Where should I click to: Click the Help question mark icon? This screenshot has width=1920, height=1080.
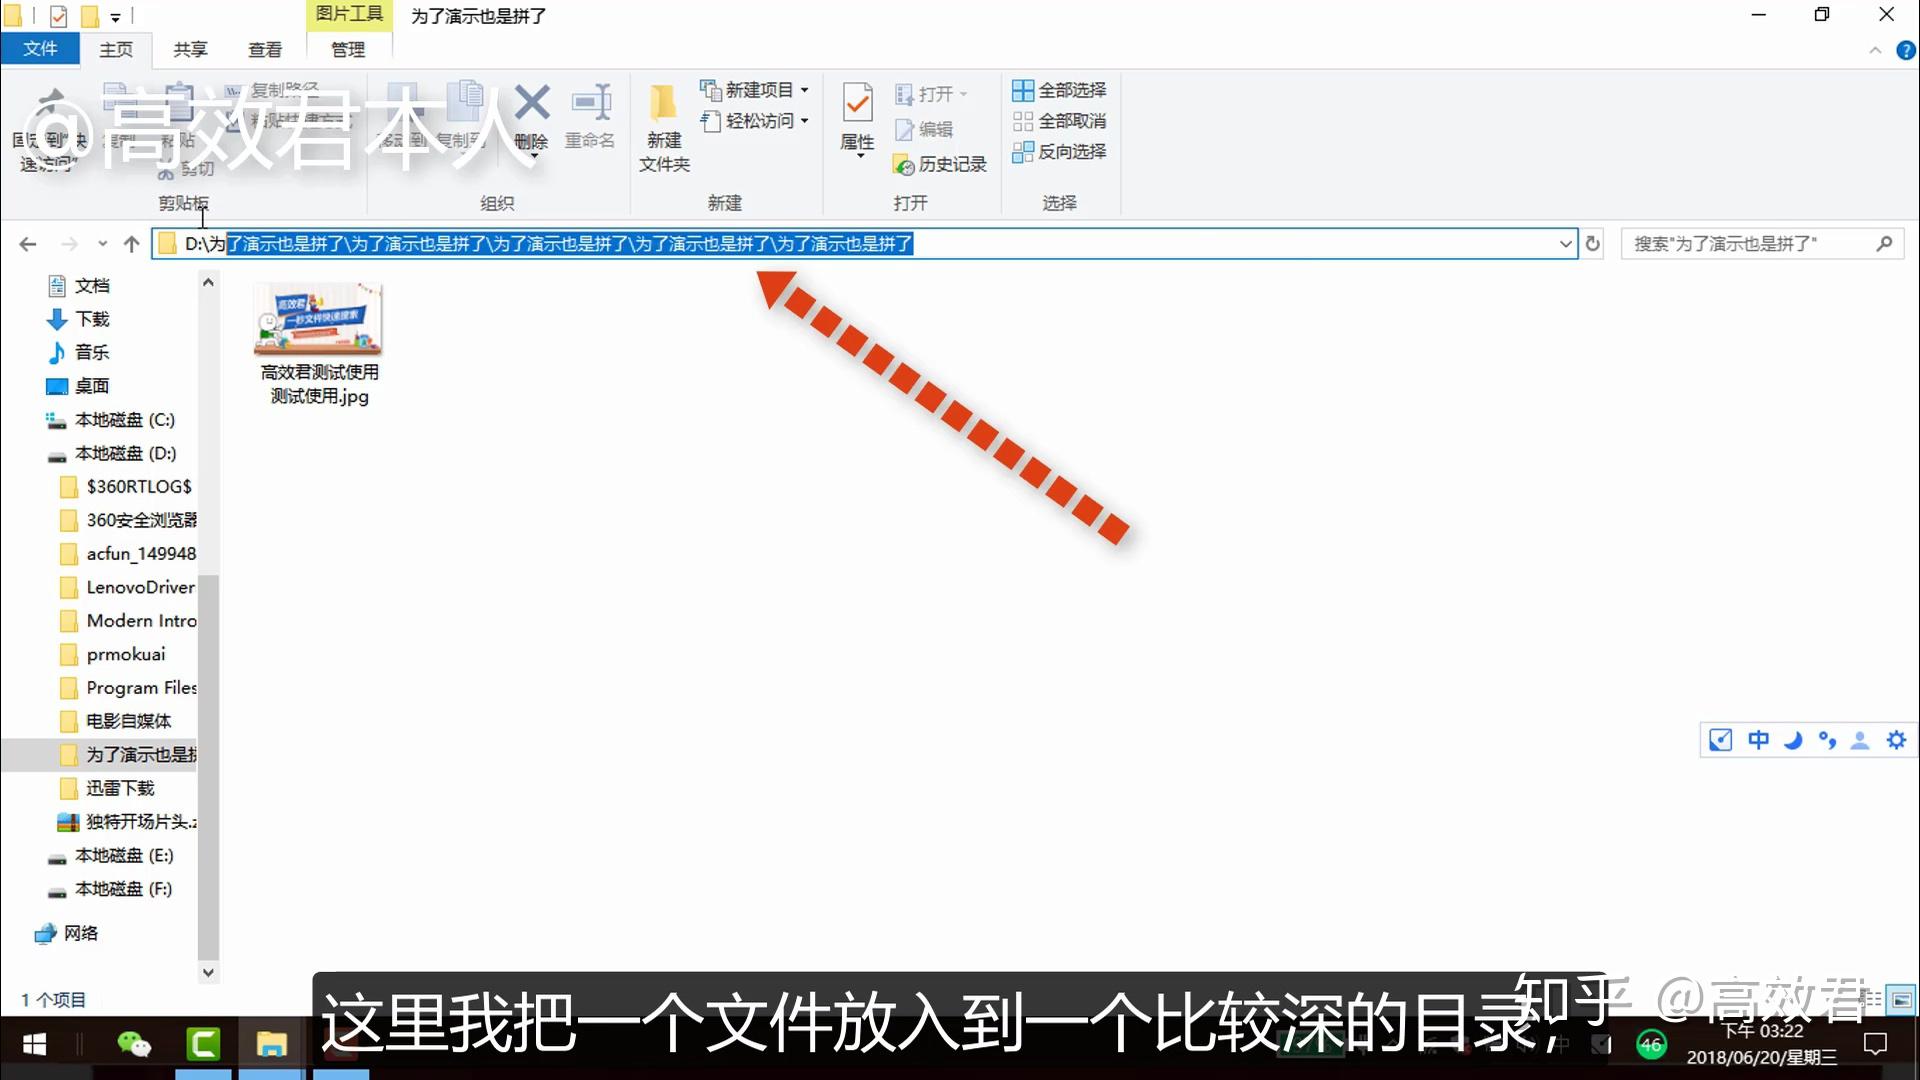click(x=1905, y=50)
